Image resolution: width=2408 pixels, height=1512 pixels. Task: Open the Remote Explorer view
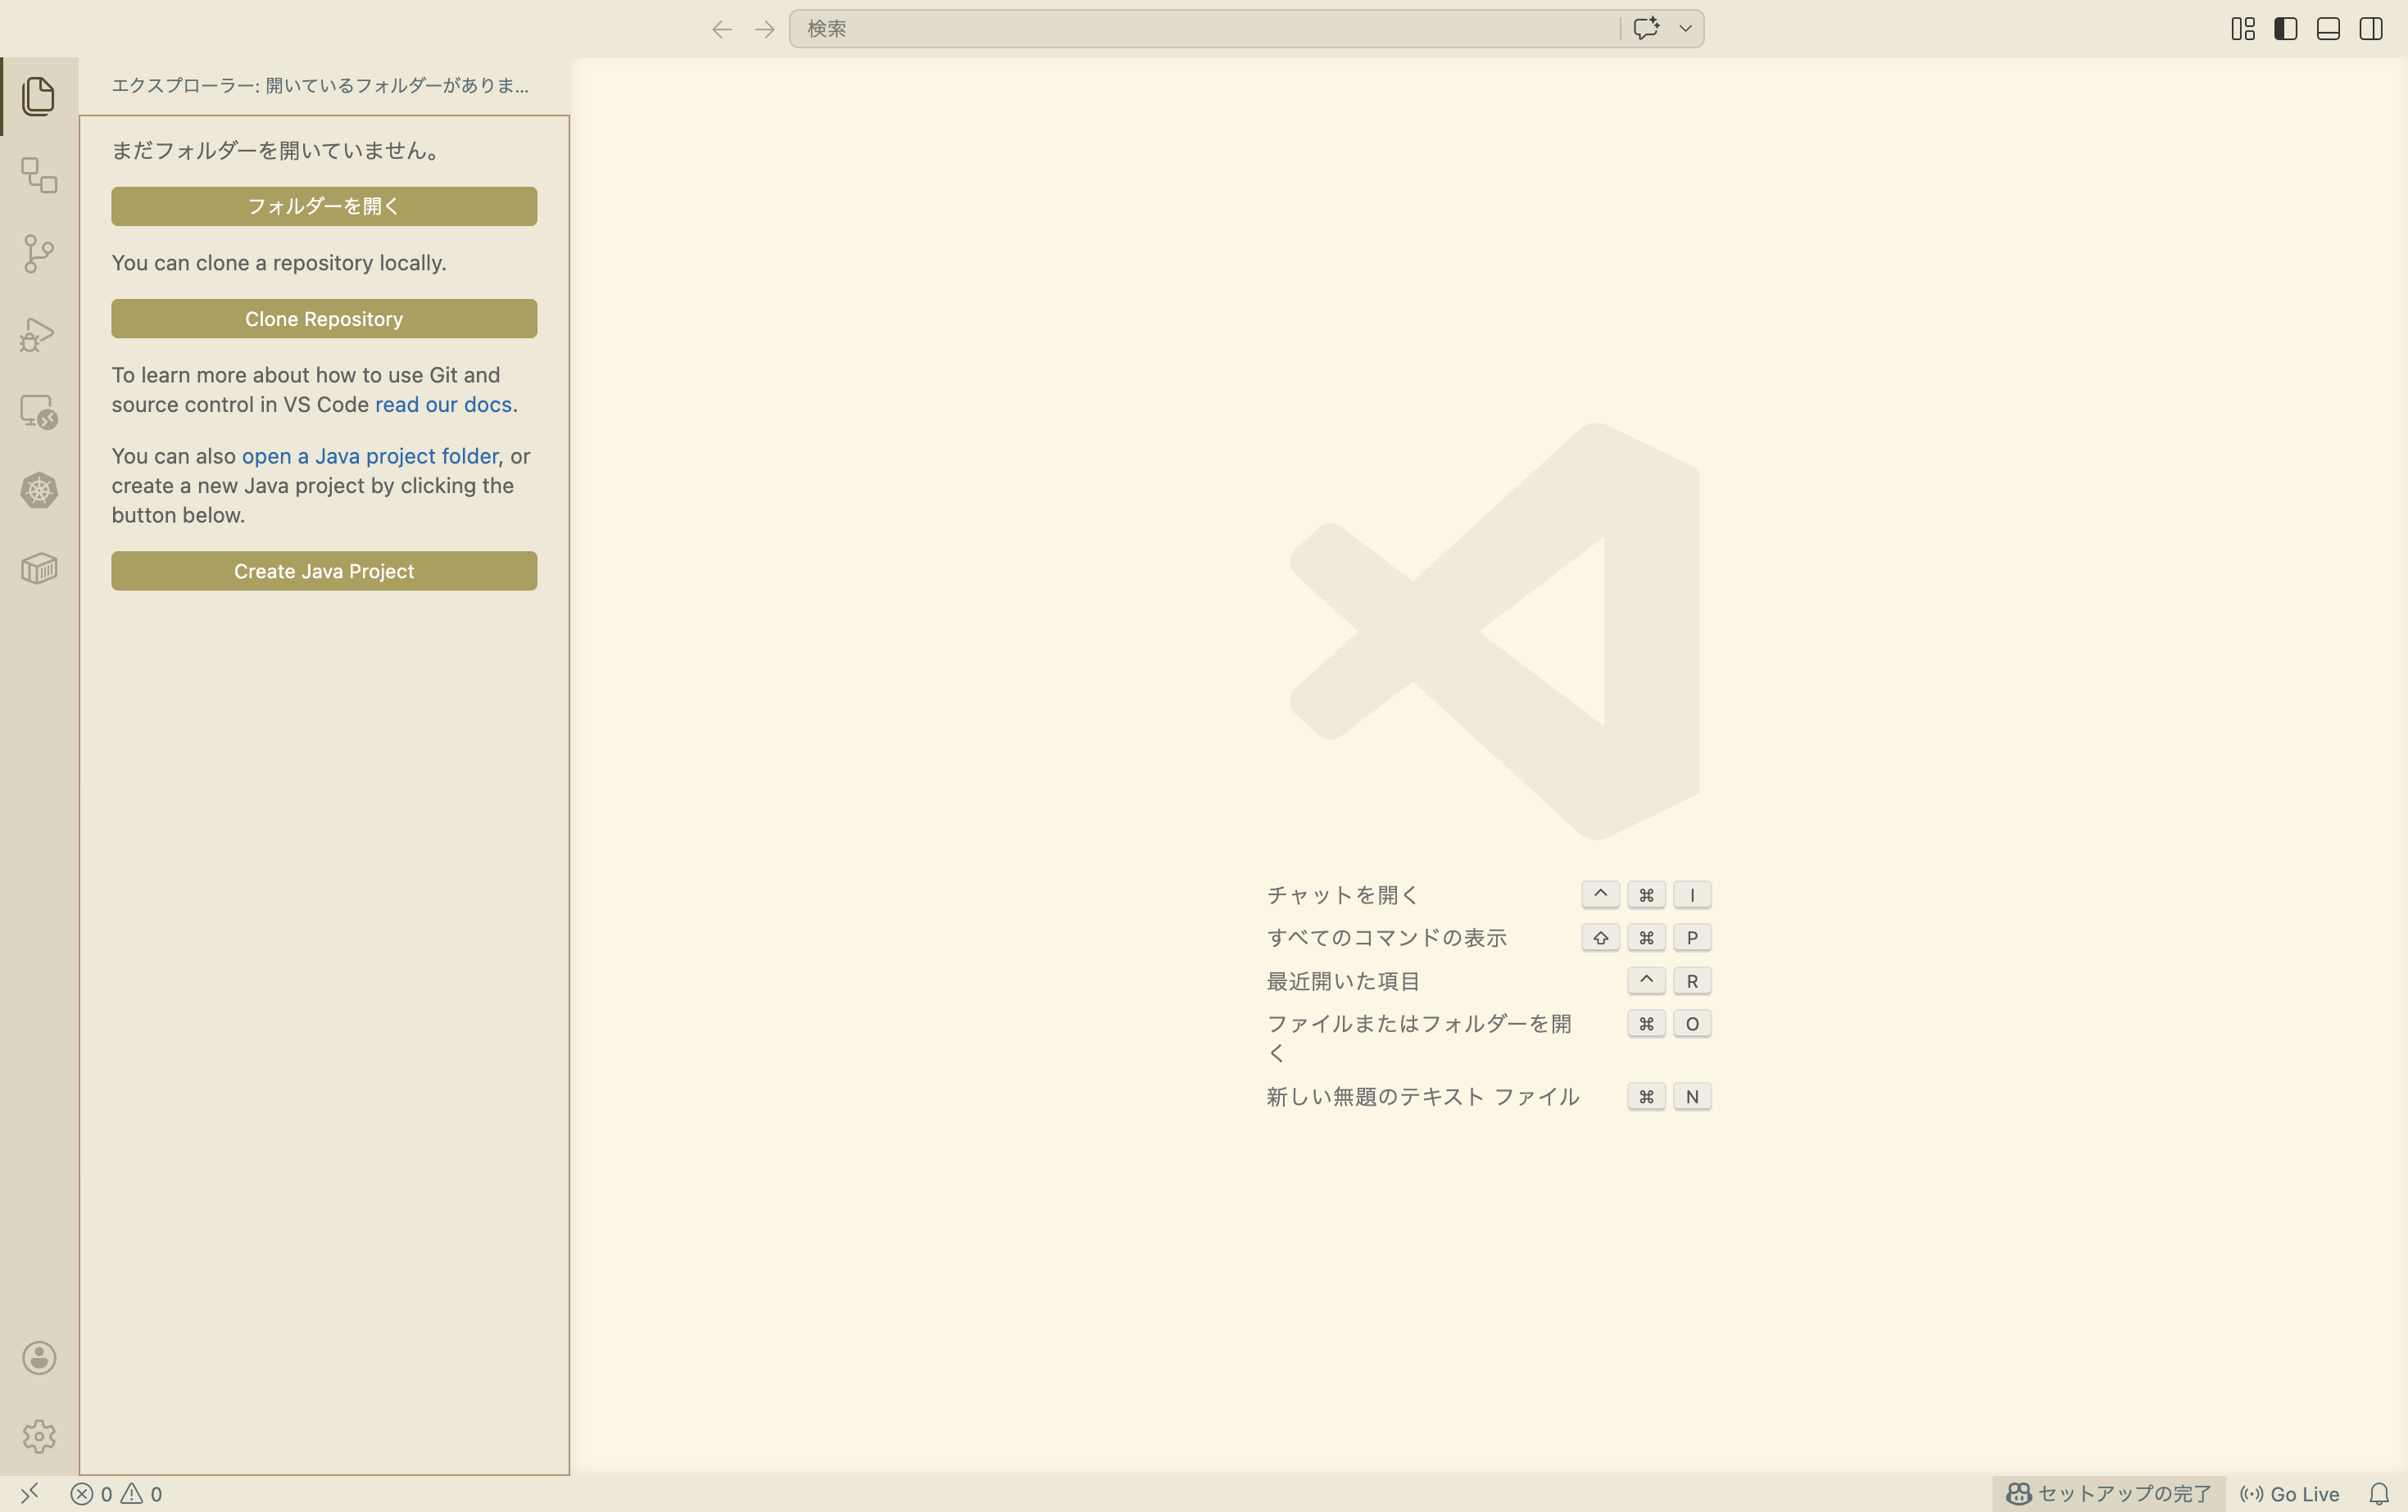(38, 411)
